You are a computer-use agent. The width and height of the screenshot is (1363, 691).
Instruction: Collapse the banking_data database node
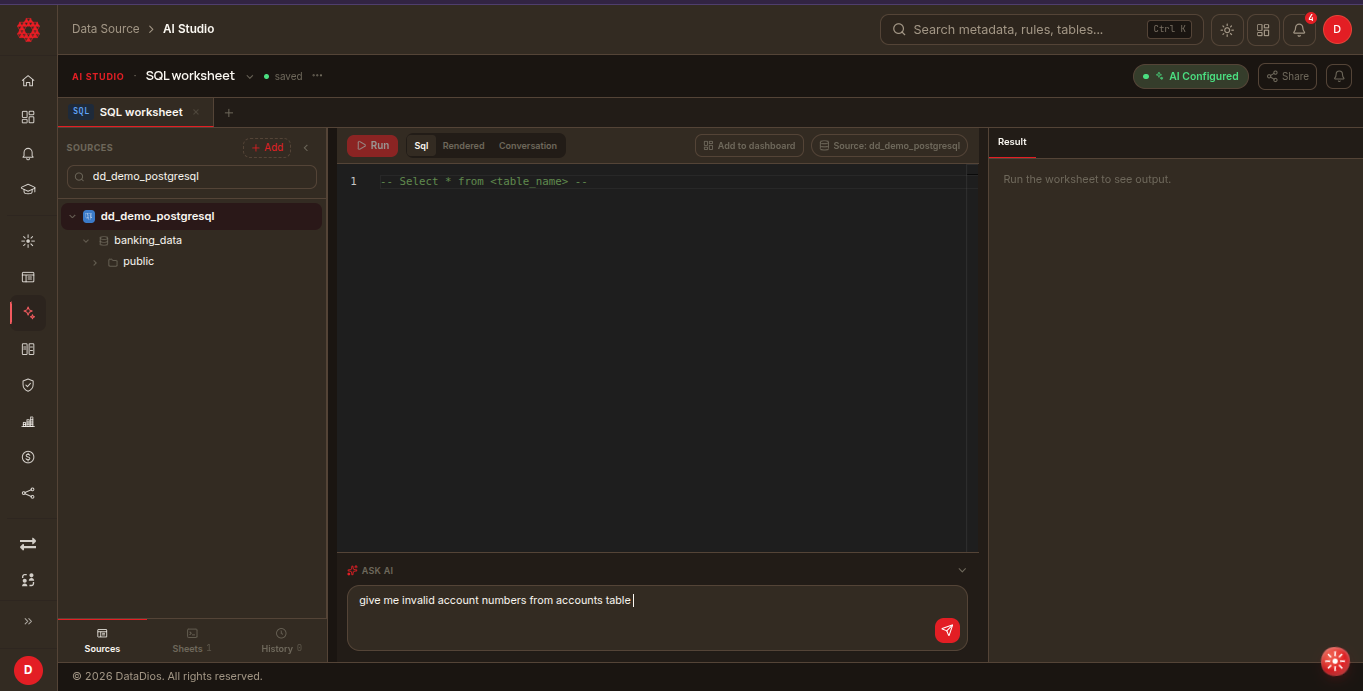pos(86,241)
